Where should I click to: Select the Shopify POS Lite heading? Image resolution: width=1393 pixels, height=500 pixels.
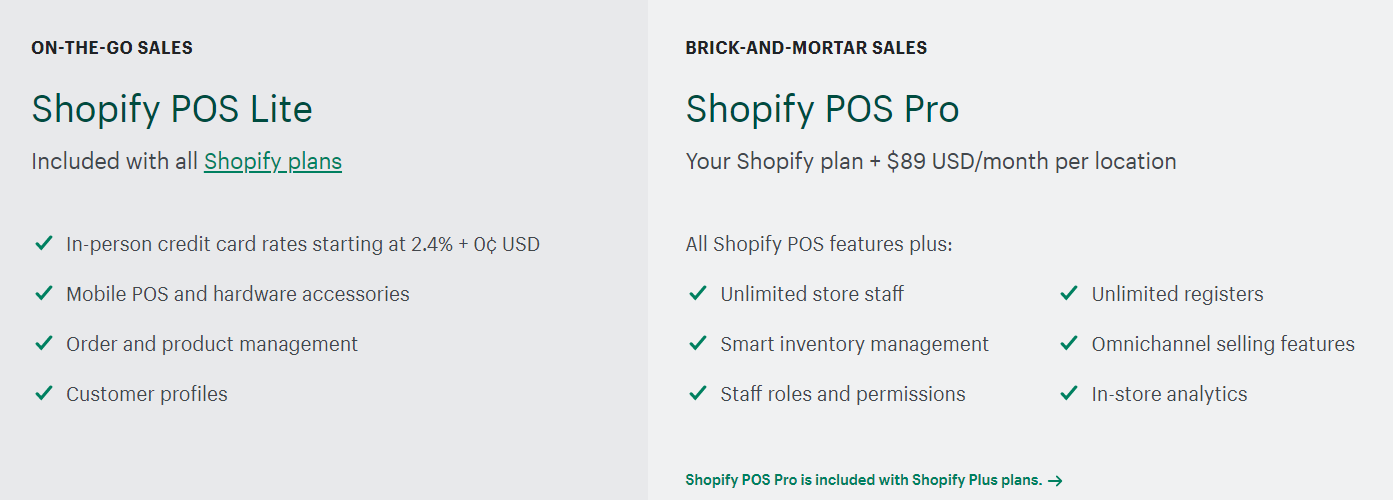tap(172, 109)
